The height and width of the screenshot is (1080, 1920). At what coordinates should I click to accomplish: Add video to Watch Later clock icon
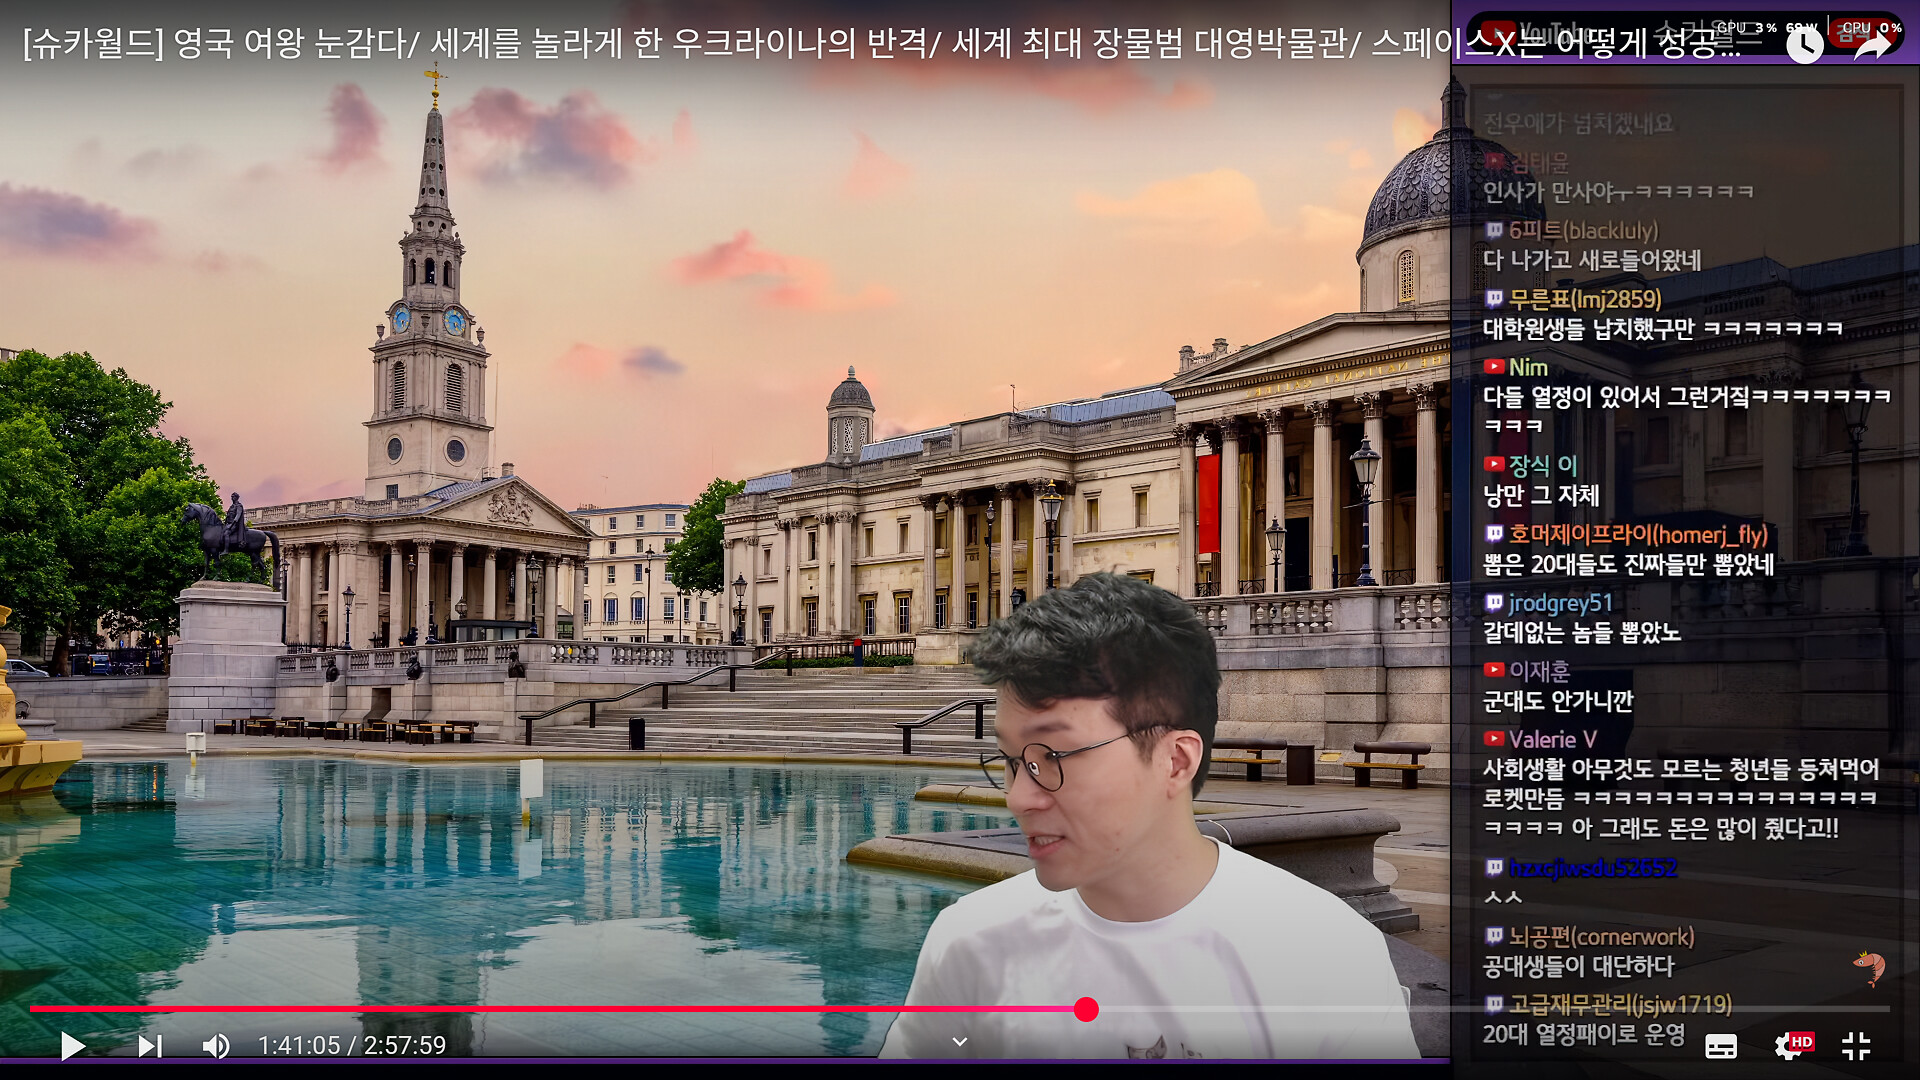click(1804, 44)
